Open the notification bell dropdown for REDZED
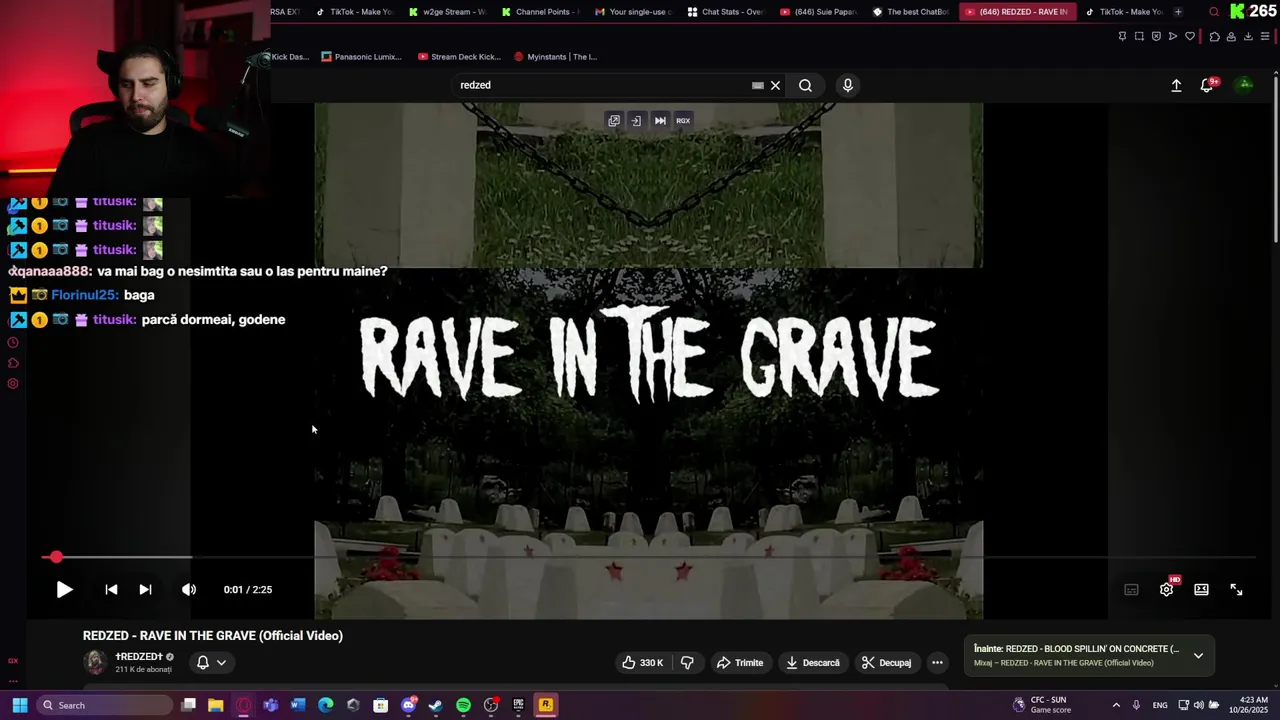The height and width of the screenshot is (720, 1280). click(x=211, y=662)
